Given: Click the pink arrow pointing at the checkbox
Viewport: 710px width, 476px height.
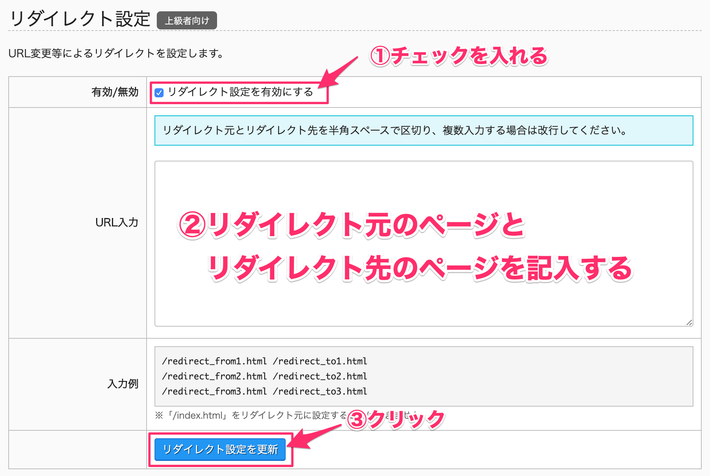Looking at the screenshot, I should (x=342, y=75).
